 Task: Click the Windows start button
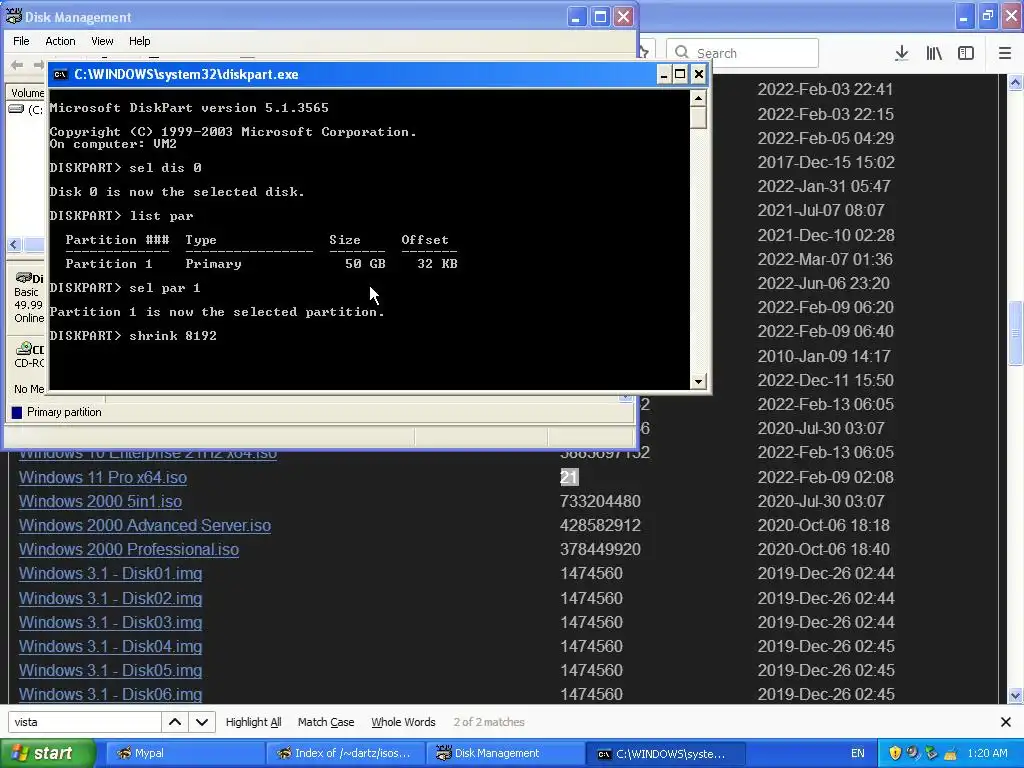pos(47,754)
